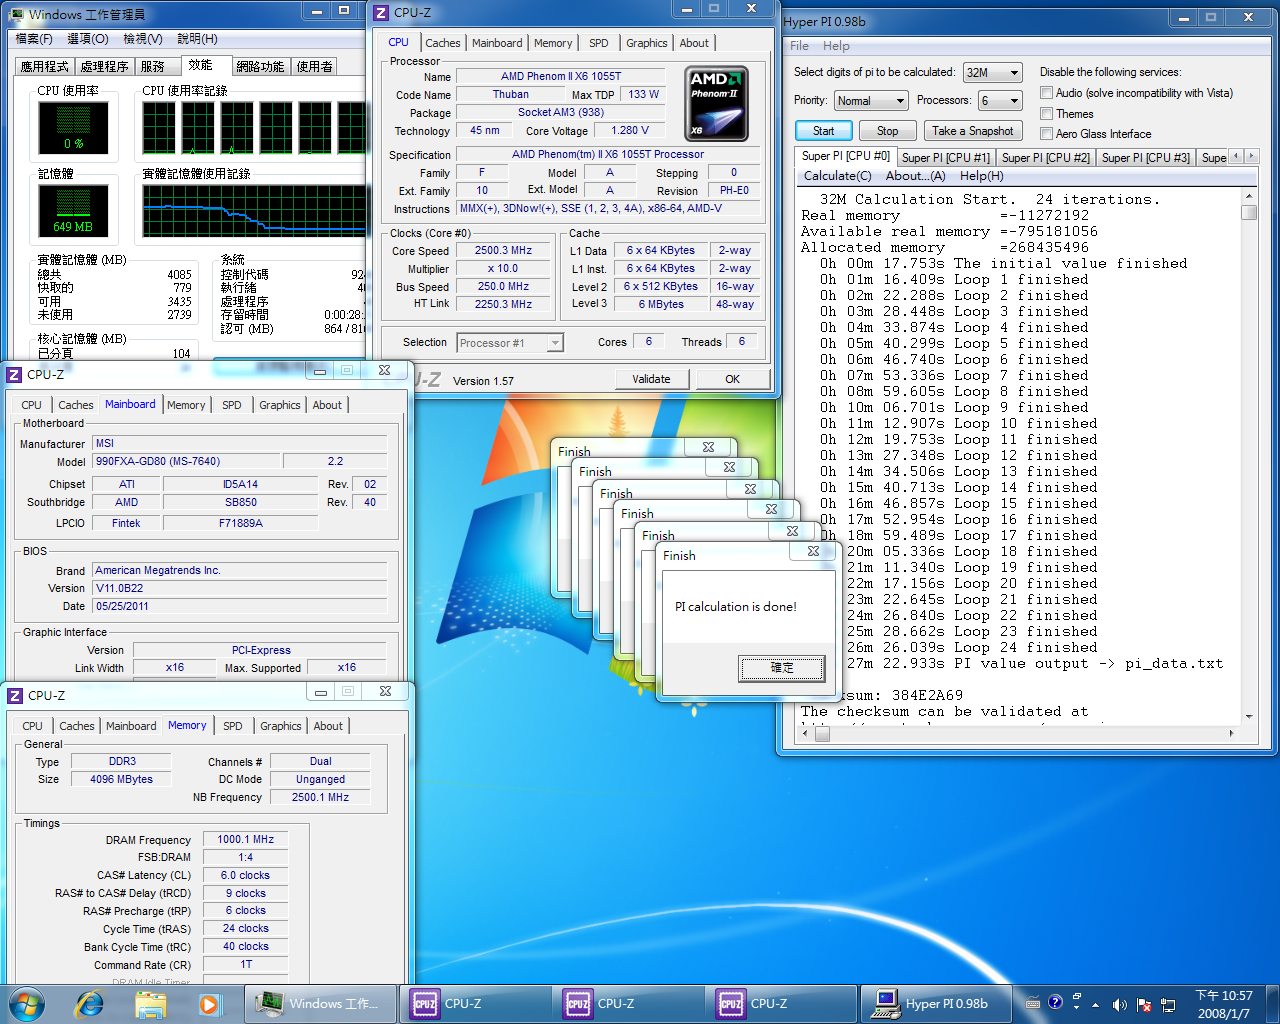The width and height of the screenshot is (1280, 1024).
Task: Click the Core Speed value 2500.3 MHz
Action: [x=504, y=251]
